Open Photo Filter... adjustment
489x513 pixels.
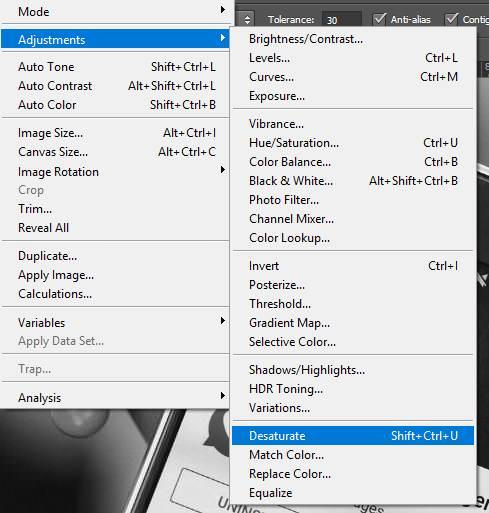click(353, 200)
